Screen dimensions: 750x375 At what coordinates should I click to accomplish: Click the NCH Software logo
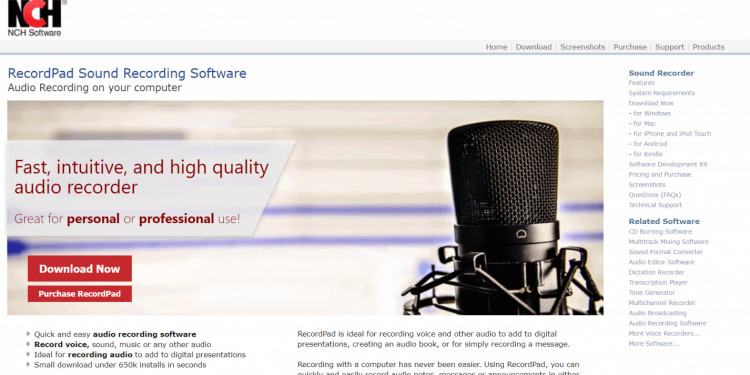pos(34,18)
